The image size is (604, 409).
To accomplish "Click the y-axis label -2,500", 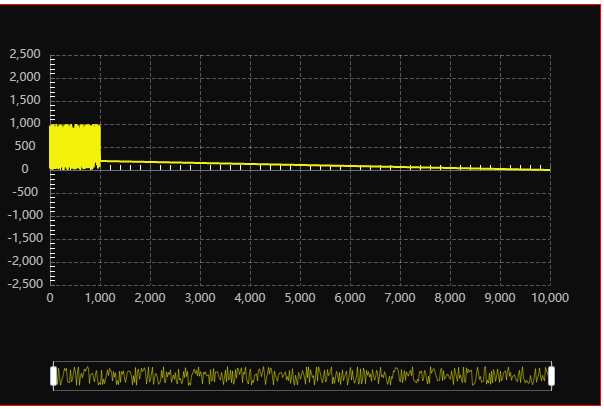I will click(x=25, y=284).
